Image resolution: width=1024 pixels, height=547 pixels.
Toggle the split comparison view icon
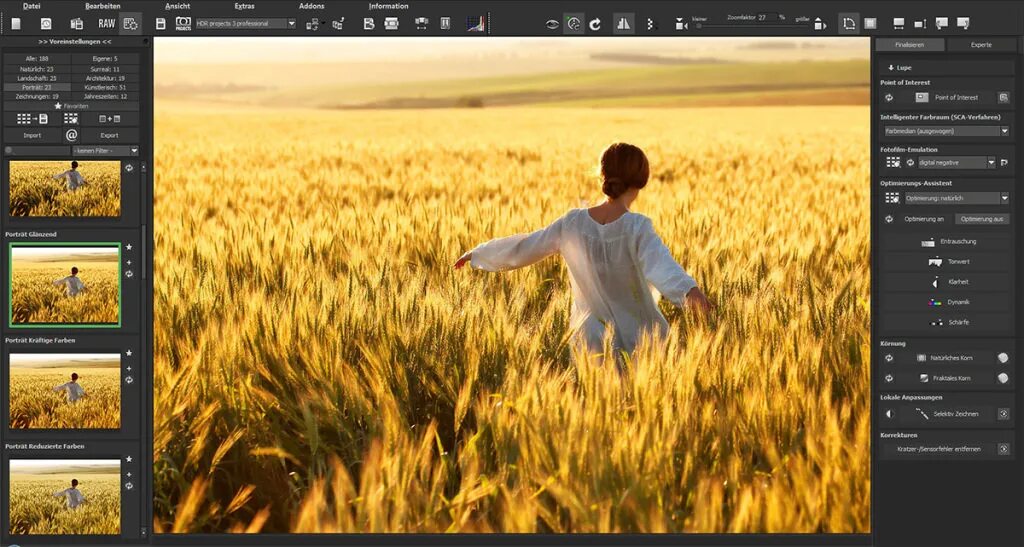624,24
